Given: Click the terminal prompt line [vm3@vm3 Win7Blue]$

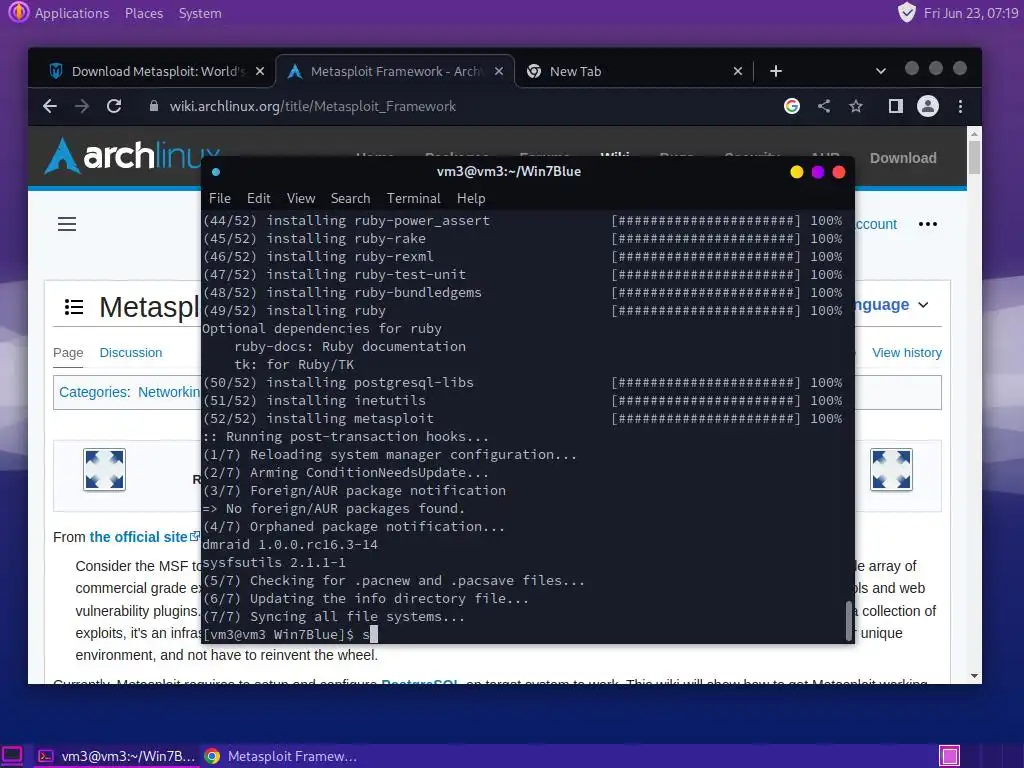Looking at the screenshot, I should 278,634.
